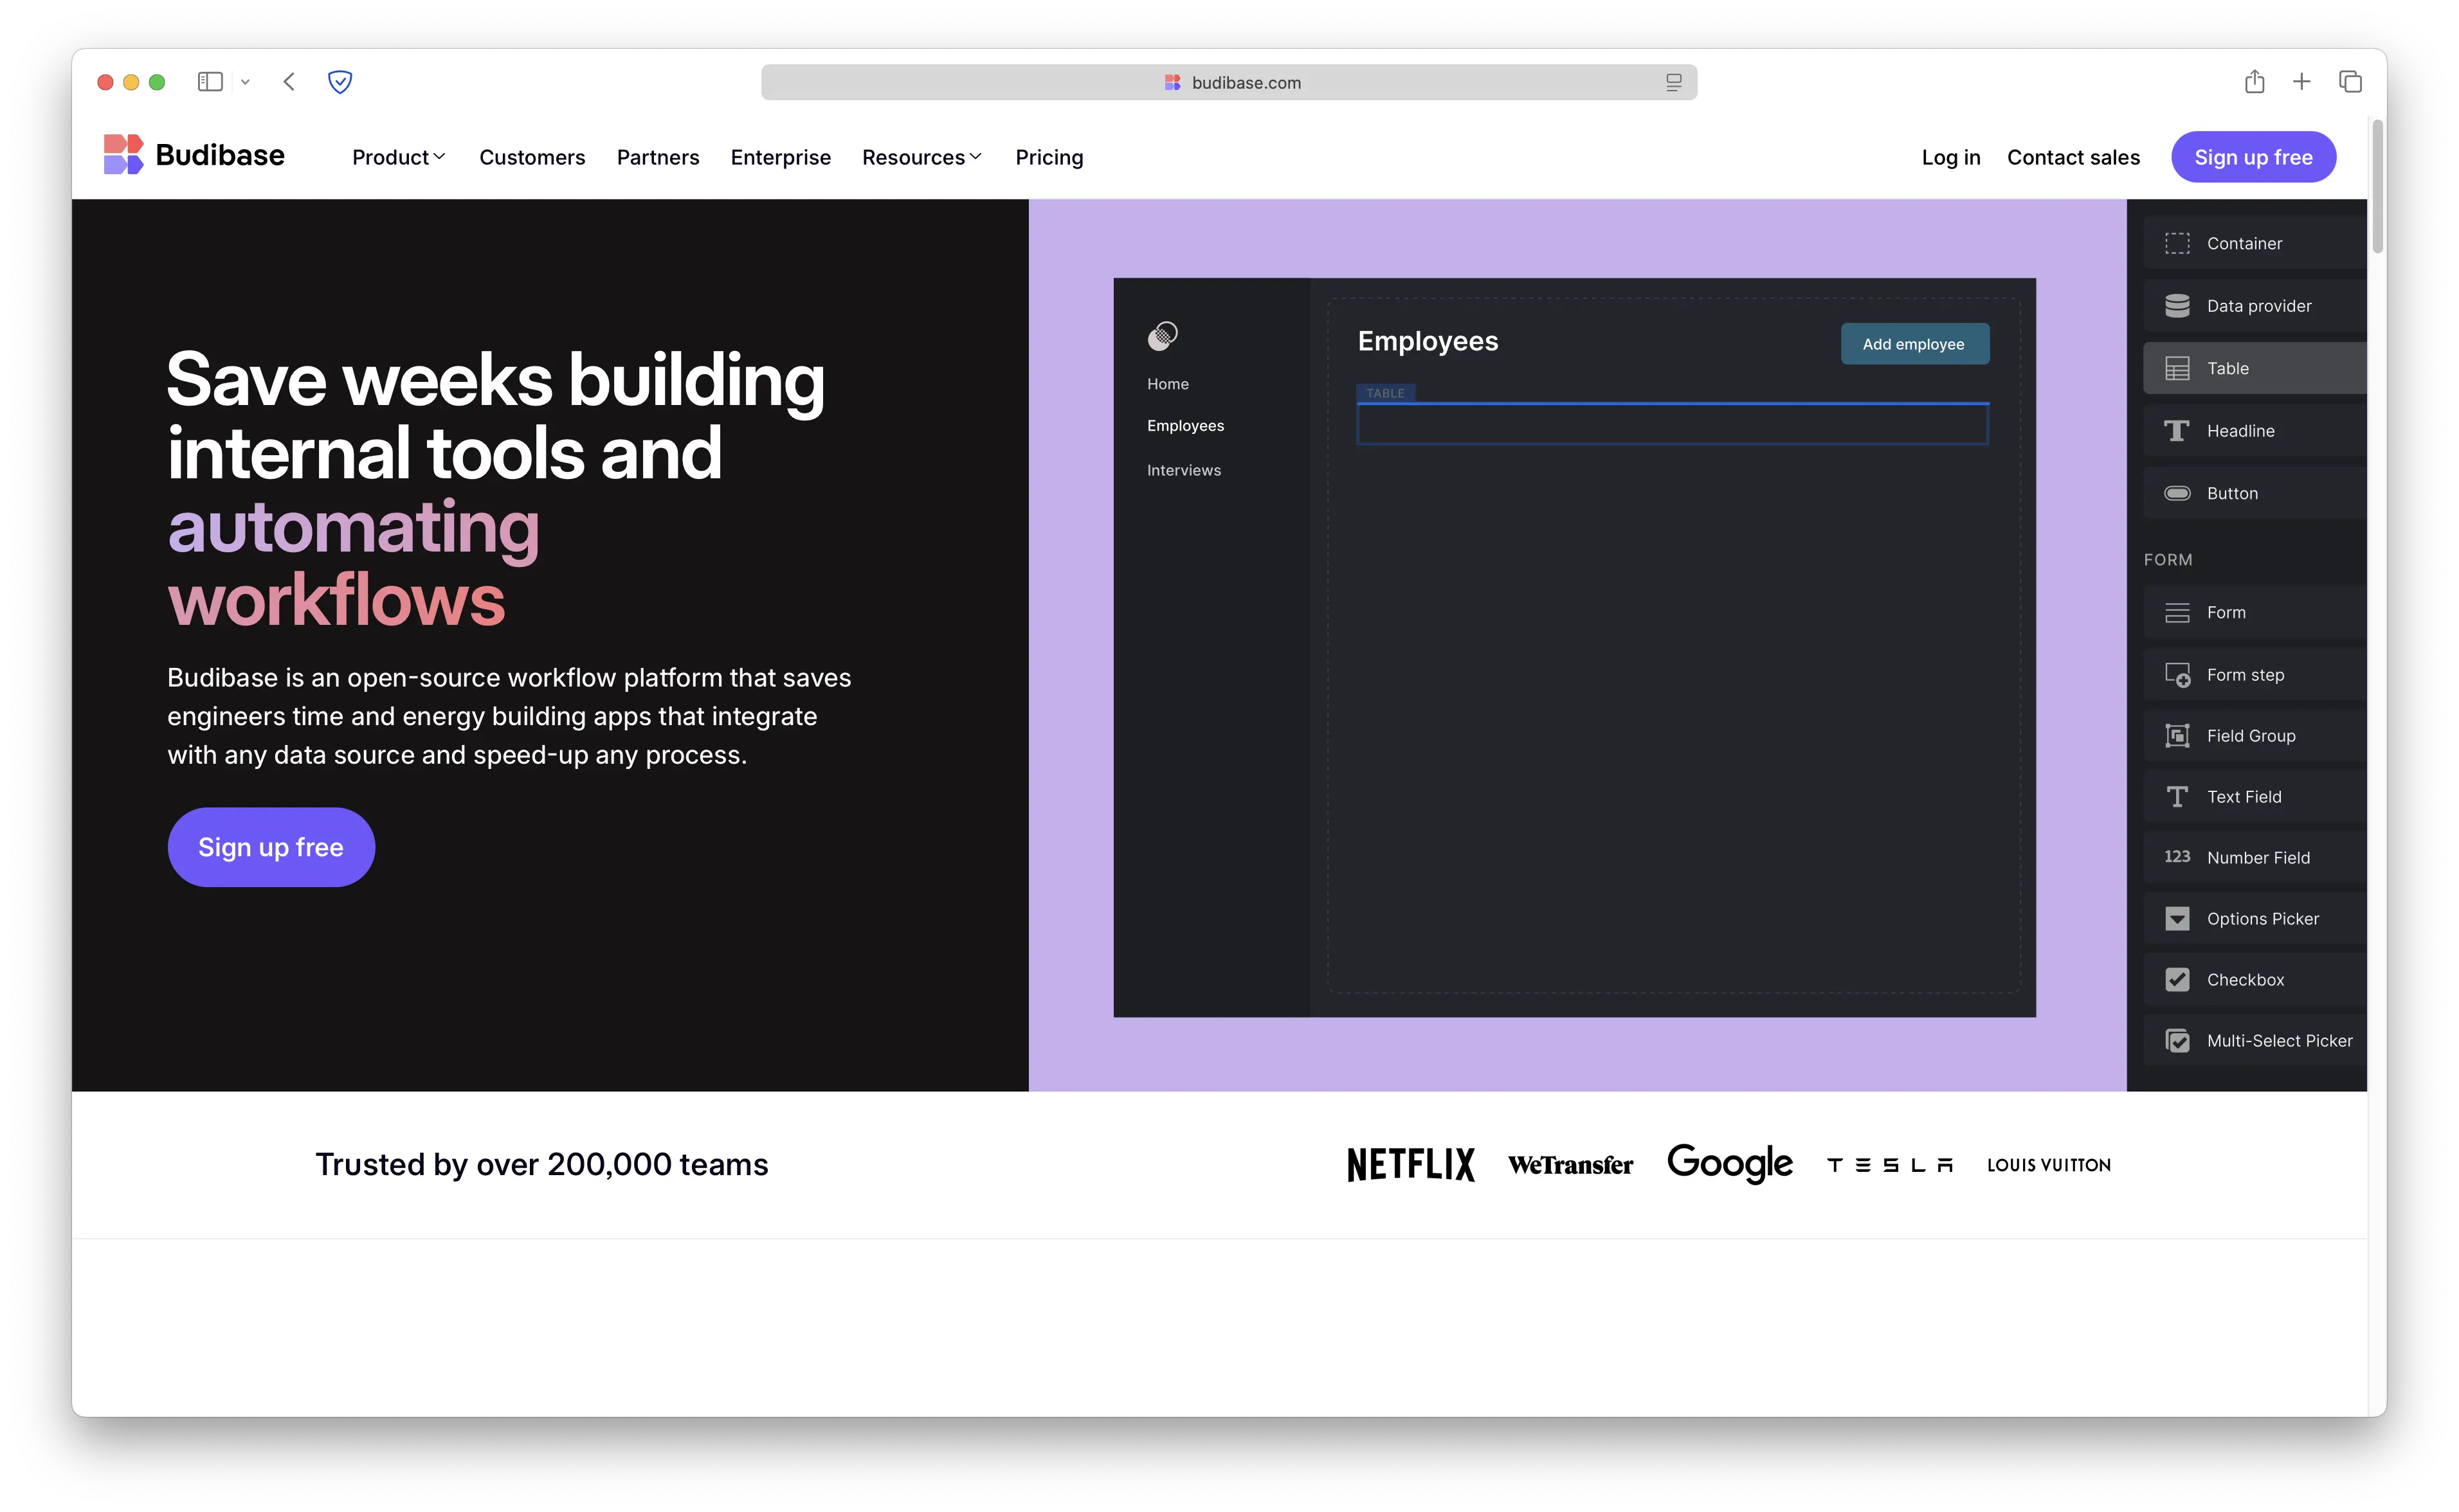
Task: Click the Budibase logo icon
Action: [123, 155]
